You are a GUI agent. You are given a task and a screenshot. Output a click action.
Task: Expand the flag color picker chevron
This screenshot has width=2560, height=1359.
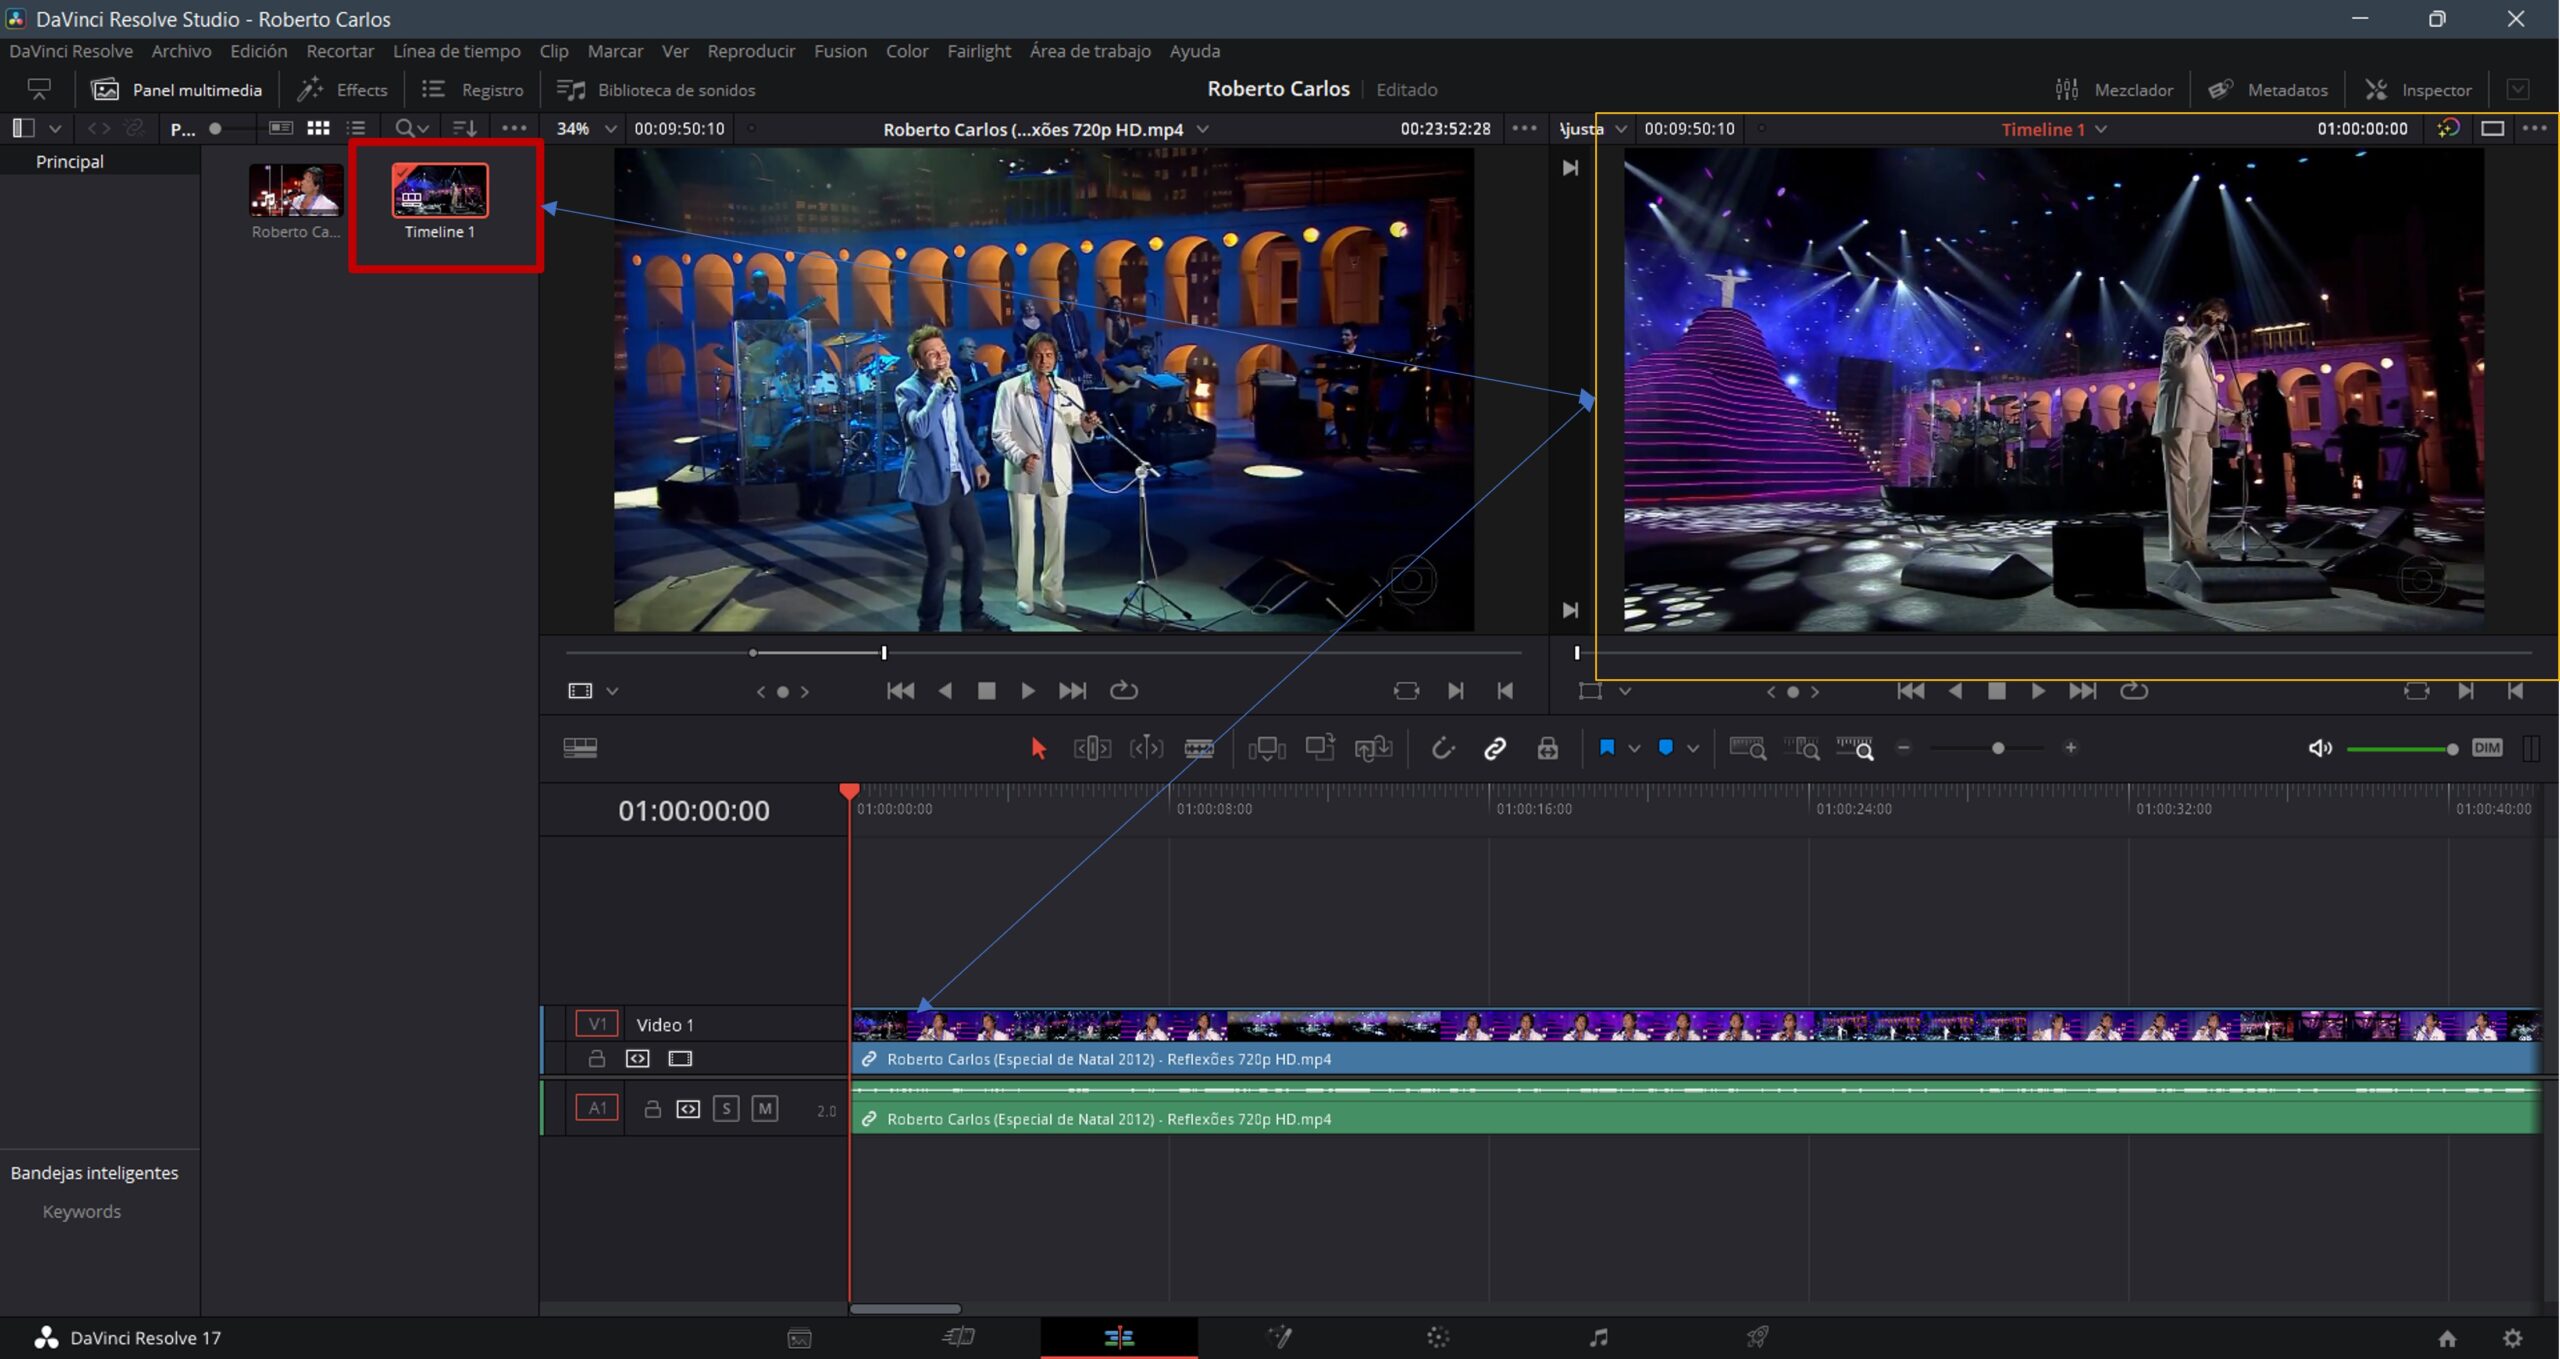coord(1636,748)
